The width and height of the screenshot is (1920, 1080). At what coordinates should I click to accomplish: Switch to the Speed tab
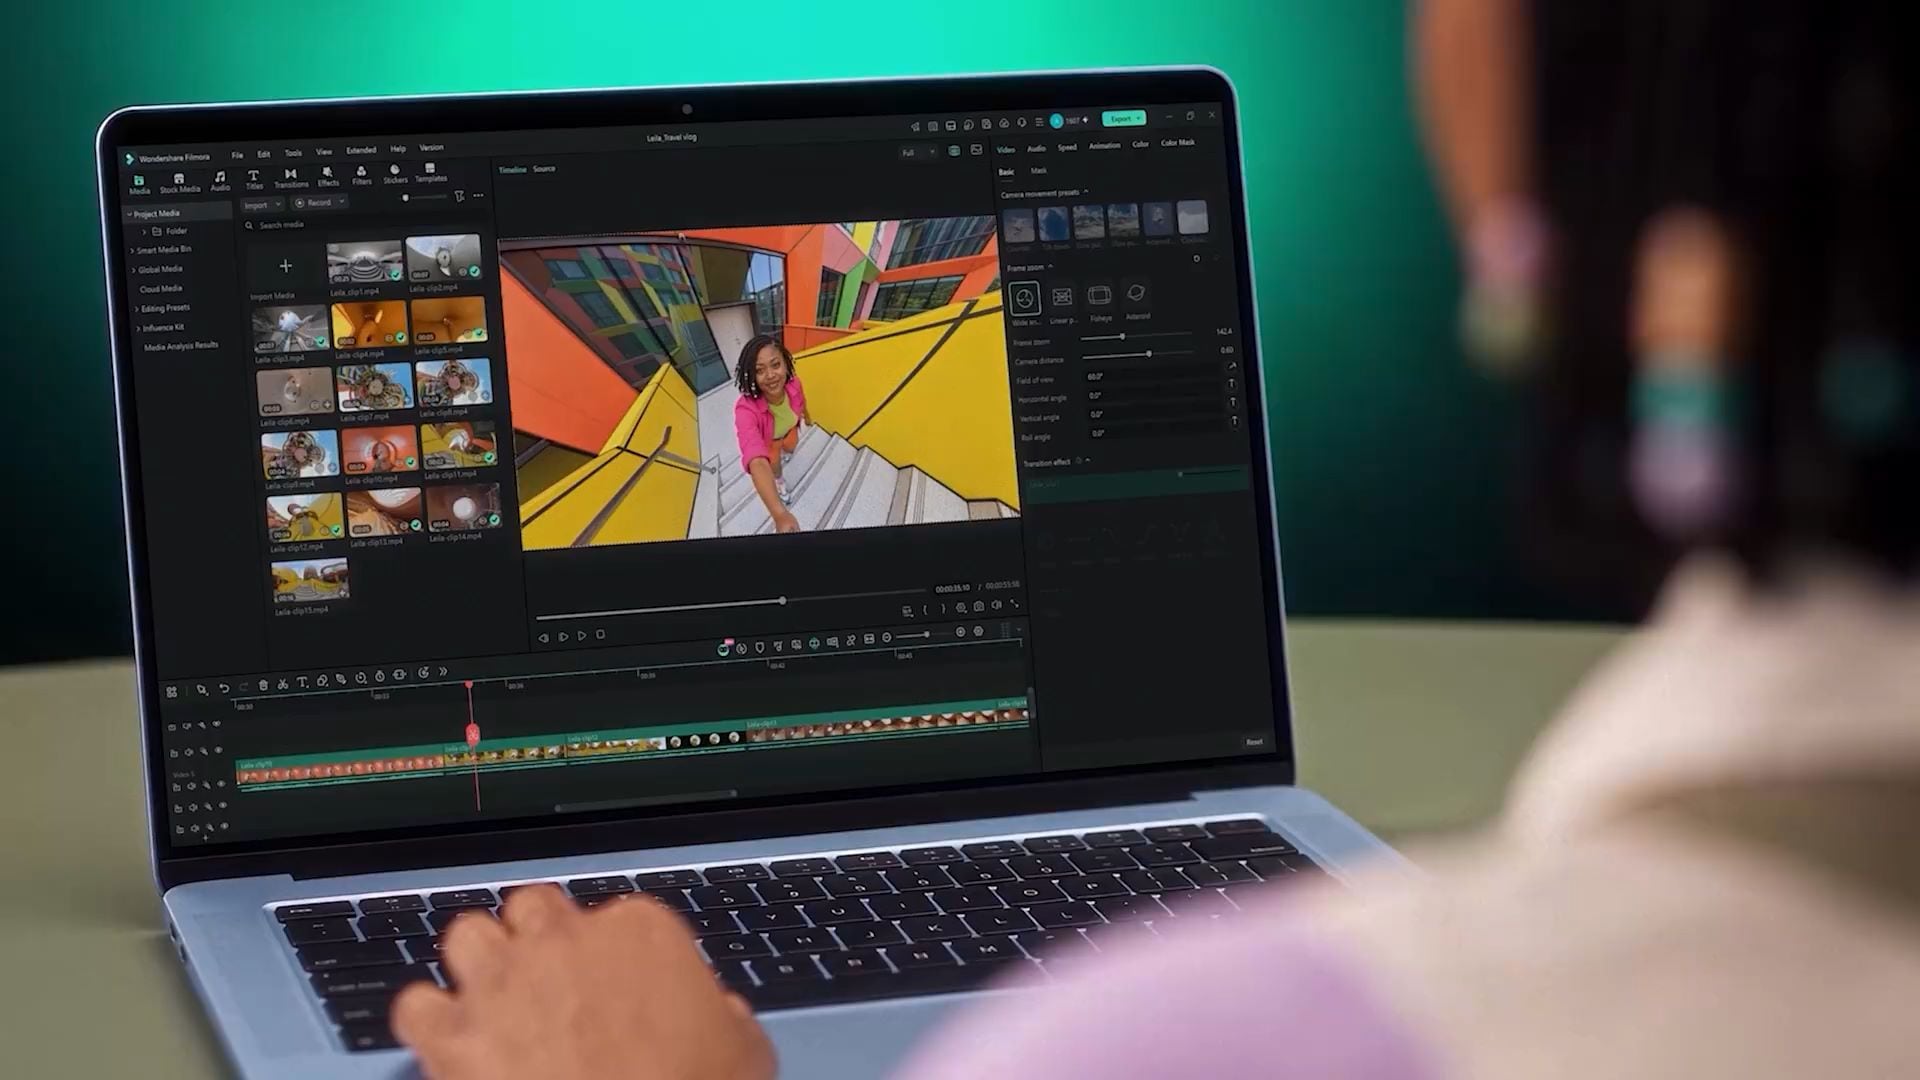(1067, 147)
